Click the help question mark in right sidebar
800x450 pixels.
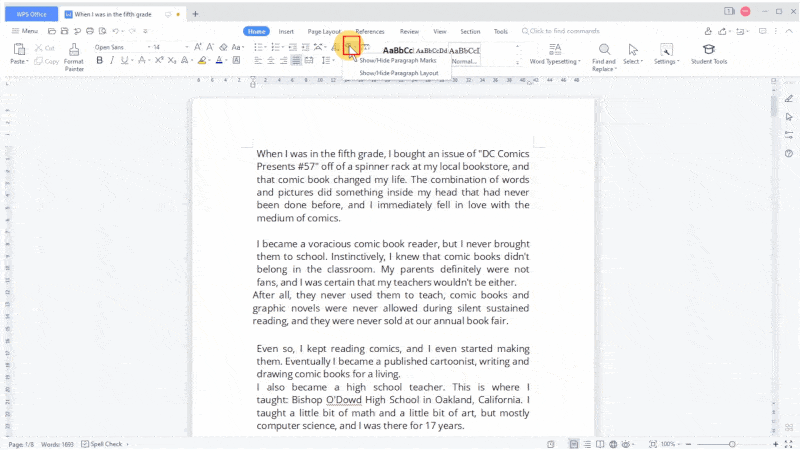[789, 153]
